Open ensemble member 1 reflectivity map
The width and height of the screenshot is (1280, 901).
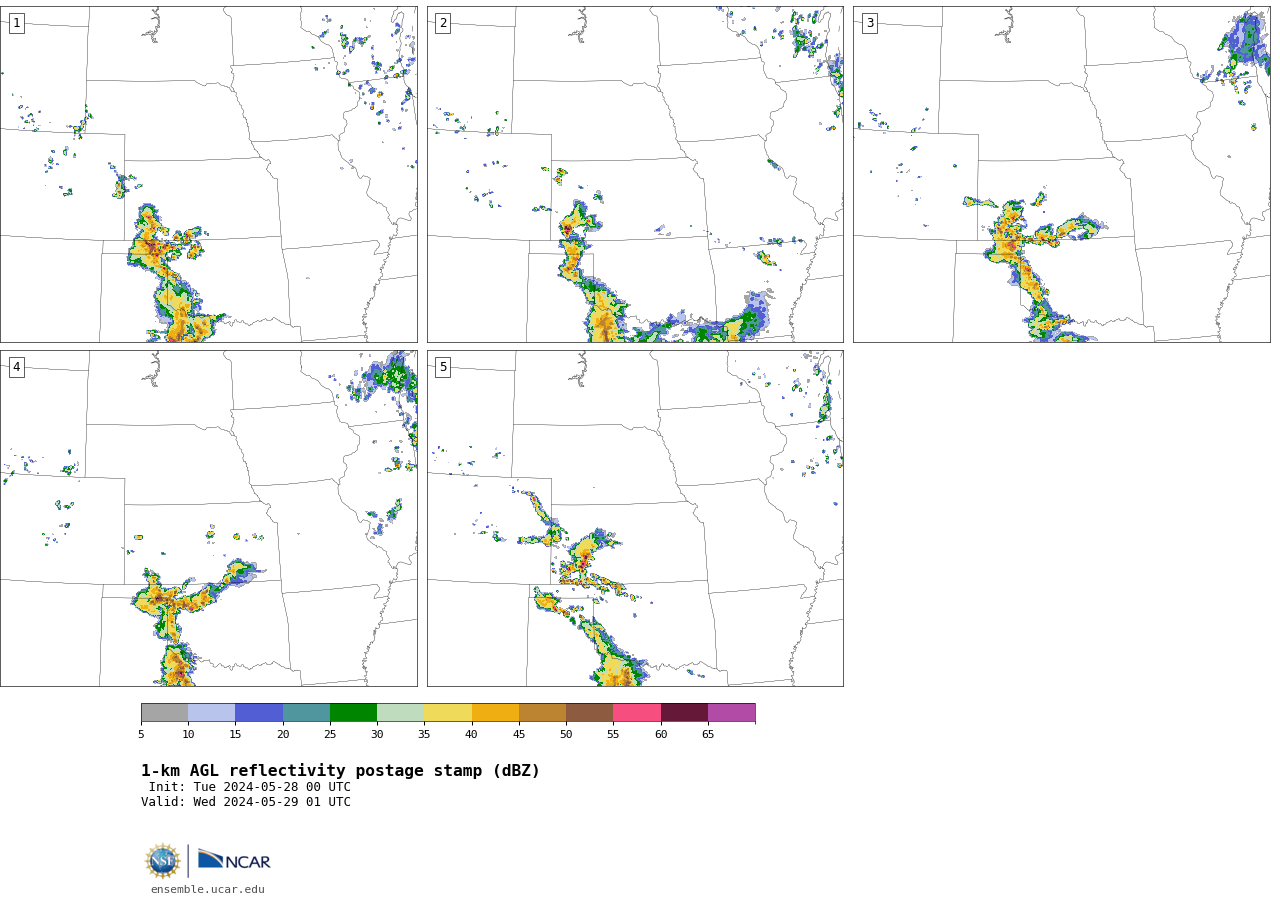click(x=208, y=175)
